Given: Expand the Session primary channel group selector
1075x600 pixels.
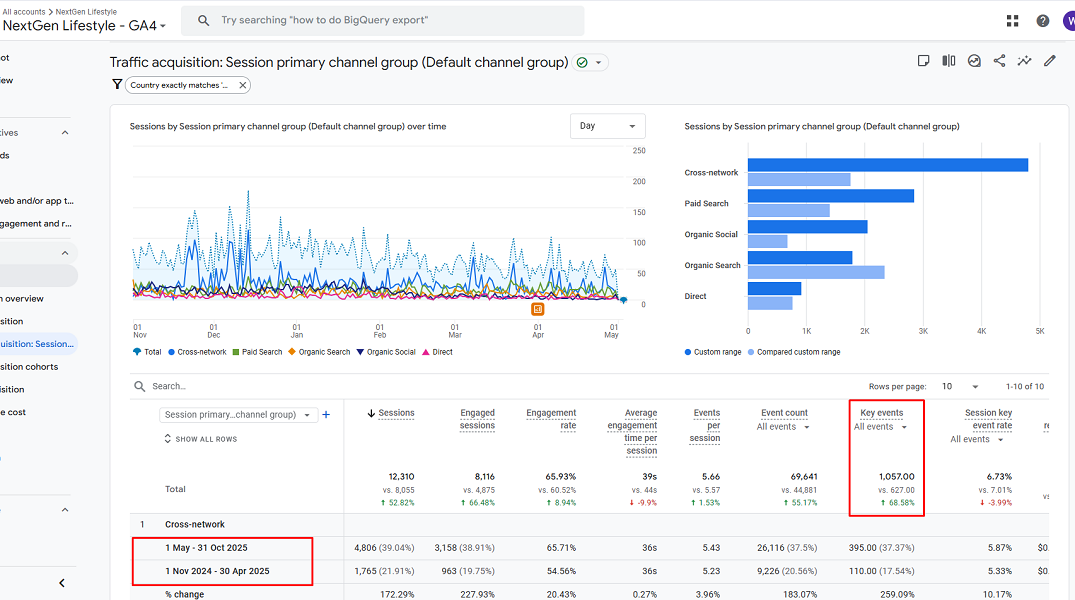Looking at the screenshot, I should [x=238, y=415].
